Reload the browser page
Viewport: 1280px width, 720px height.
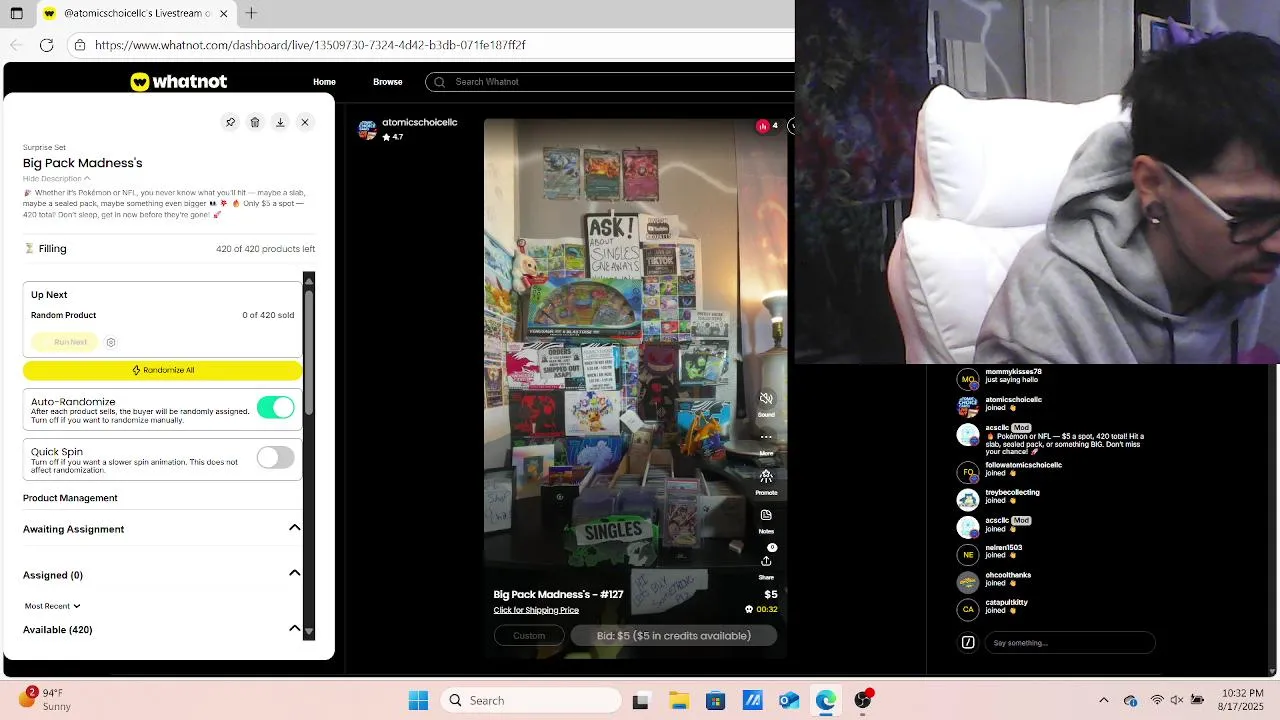[46, 45]
